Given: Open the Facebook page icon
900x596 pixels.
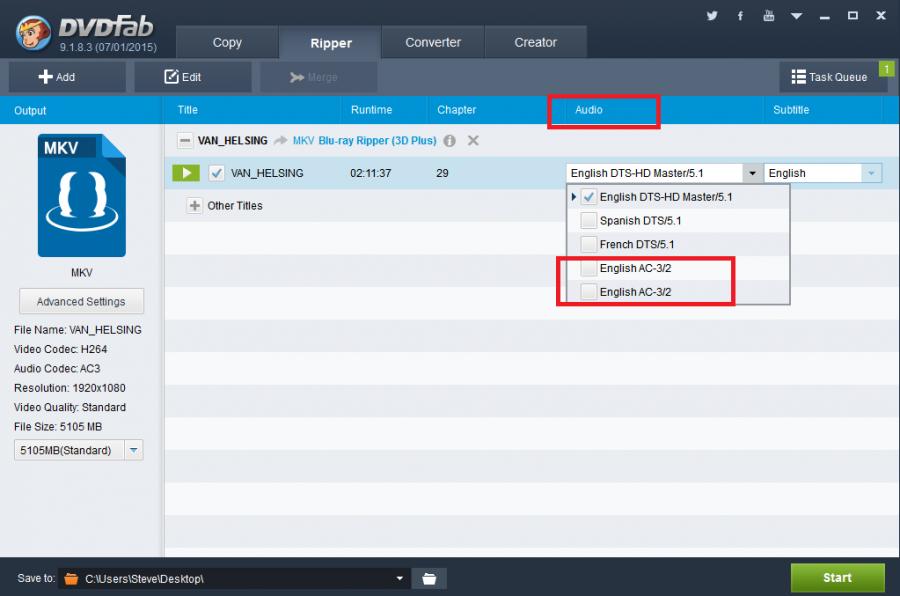Looking at the screenshot, I should pyautogui.click(x=740, y=16).
